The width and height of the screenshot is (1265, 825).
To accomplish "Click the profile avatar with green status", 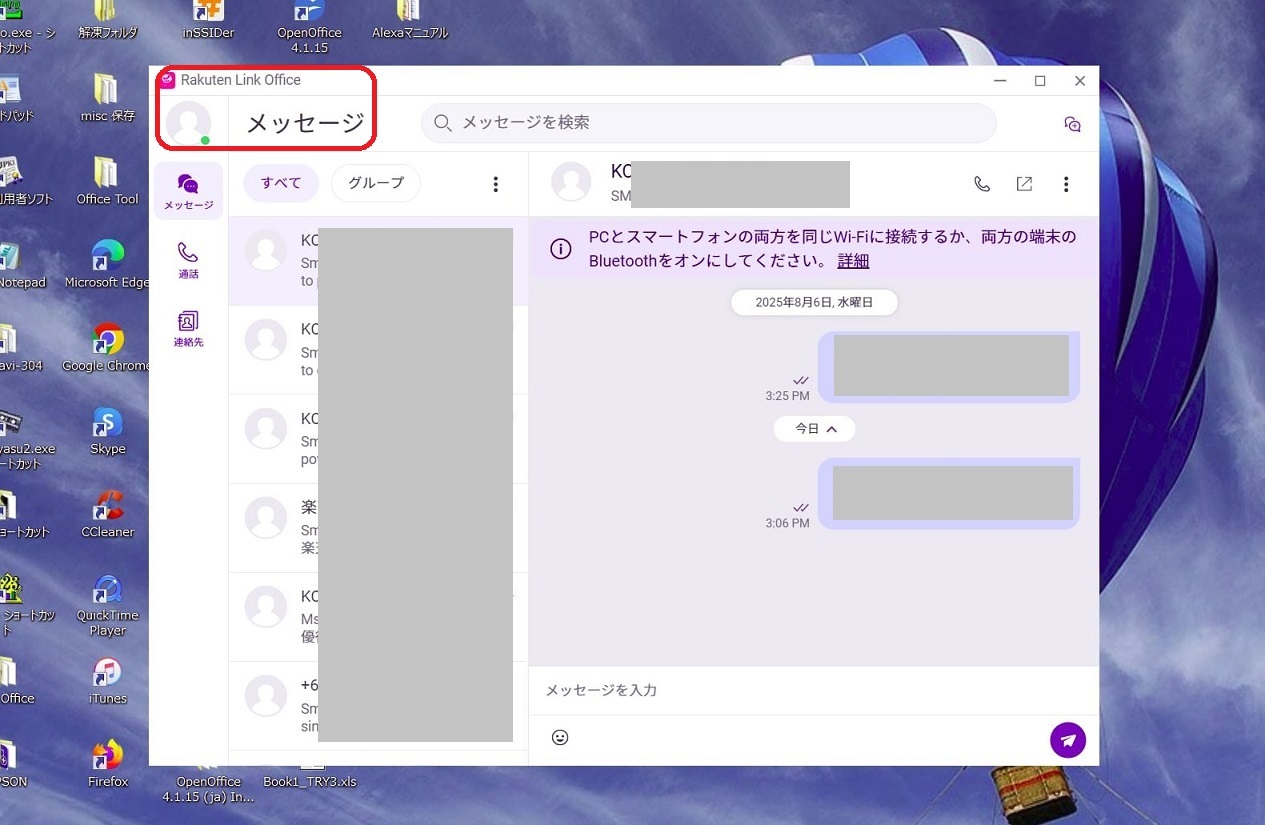I will coord(188,123).
